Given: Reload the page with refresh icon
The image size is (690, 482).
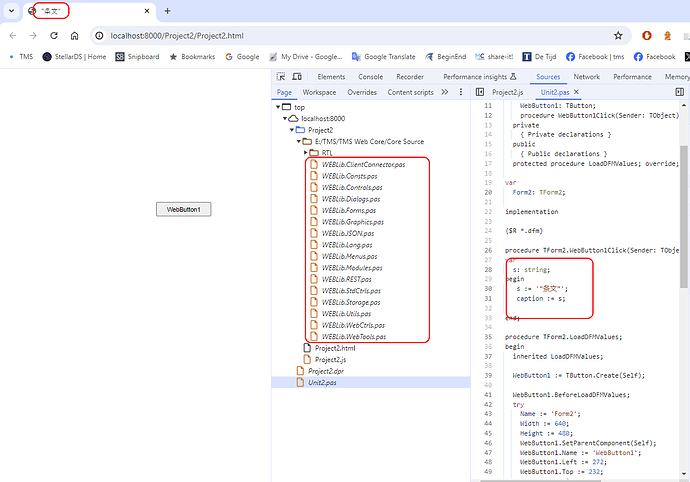Looking at the screenshot, I should pos(54,36).
